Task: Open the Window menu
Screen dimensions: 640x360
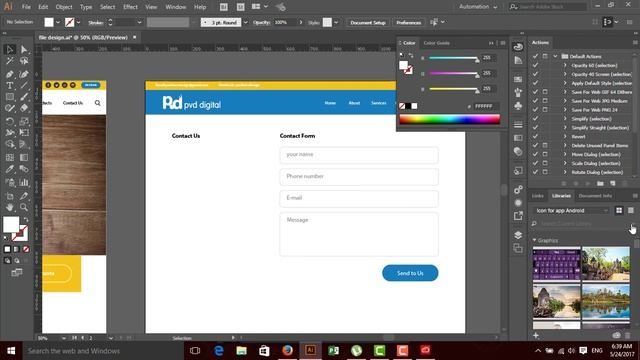Action: pos(176,7)
